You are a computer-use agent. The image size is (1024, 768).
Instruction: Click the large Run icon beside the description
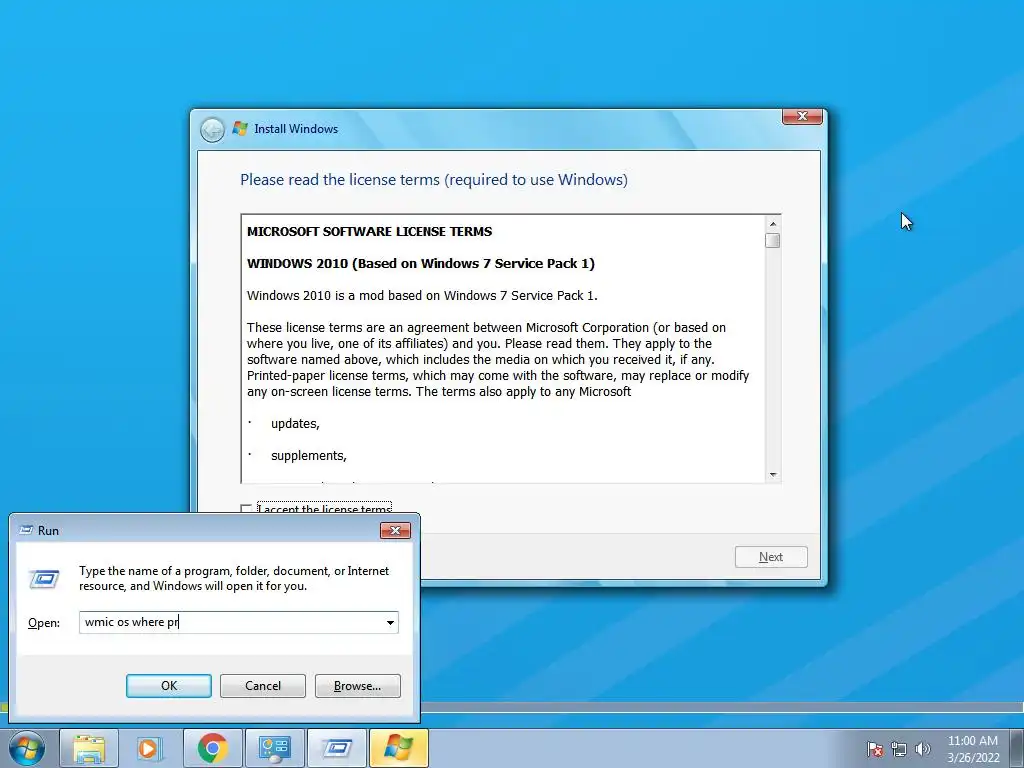point(44,579)
